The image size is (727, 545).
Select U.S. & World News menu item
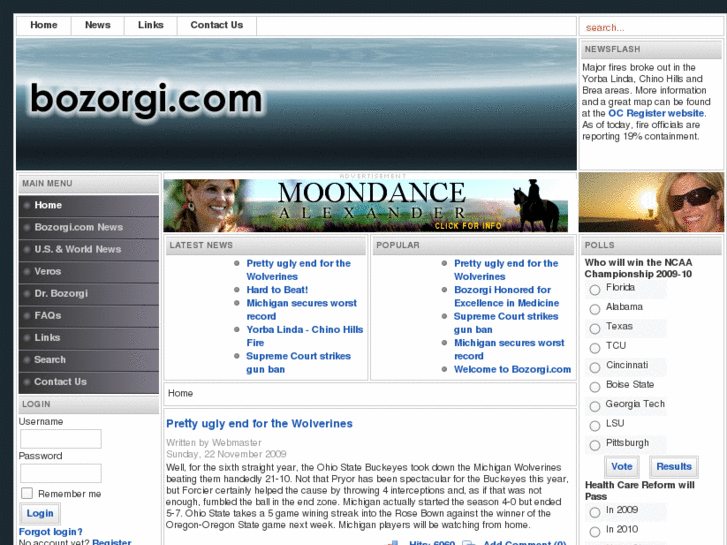pos(89,250)
